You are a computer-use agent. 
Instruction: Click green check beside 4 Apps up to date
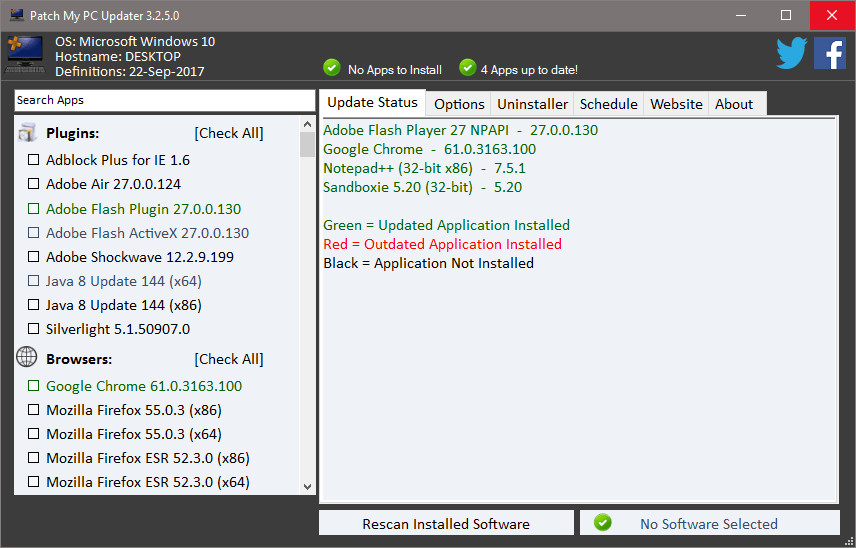pyautogui.click(x=467, y=68)
